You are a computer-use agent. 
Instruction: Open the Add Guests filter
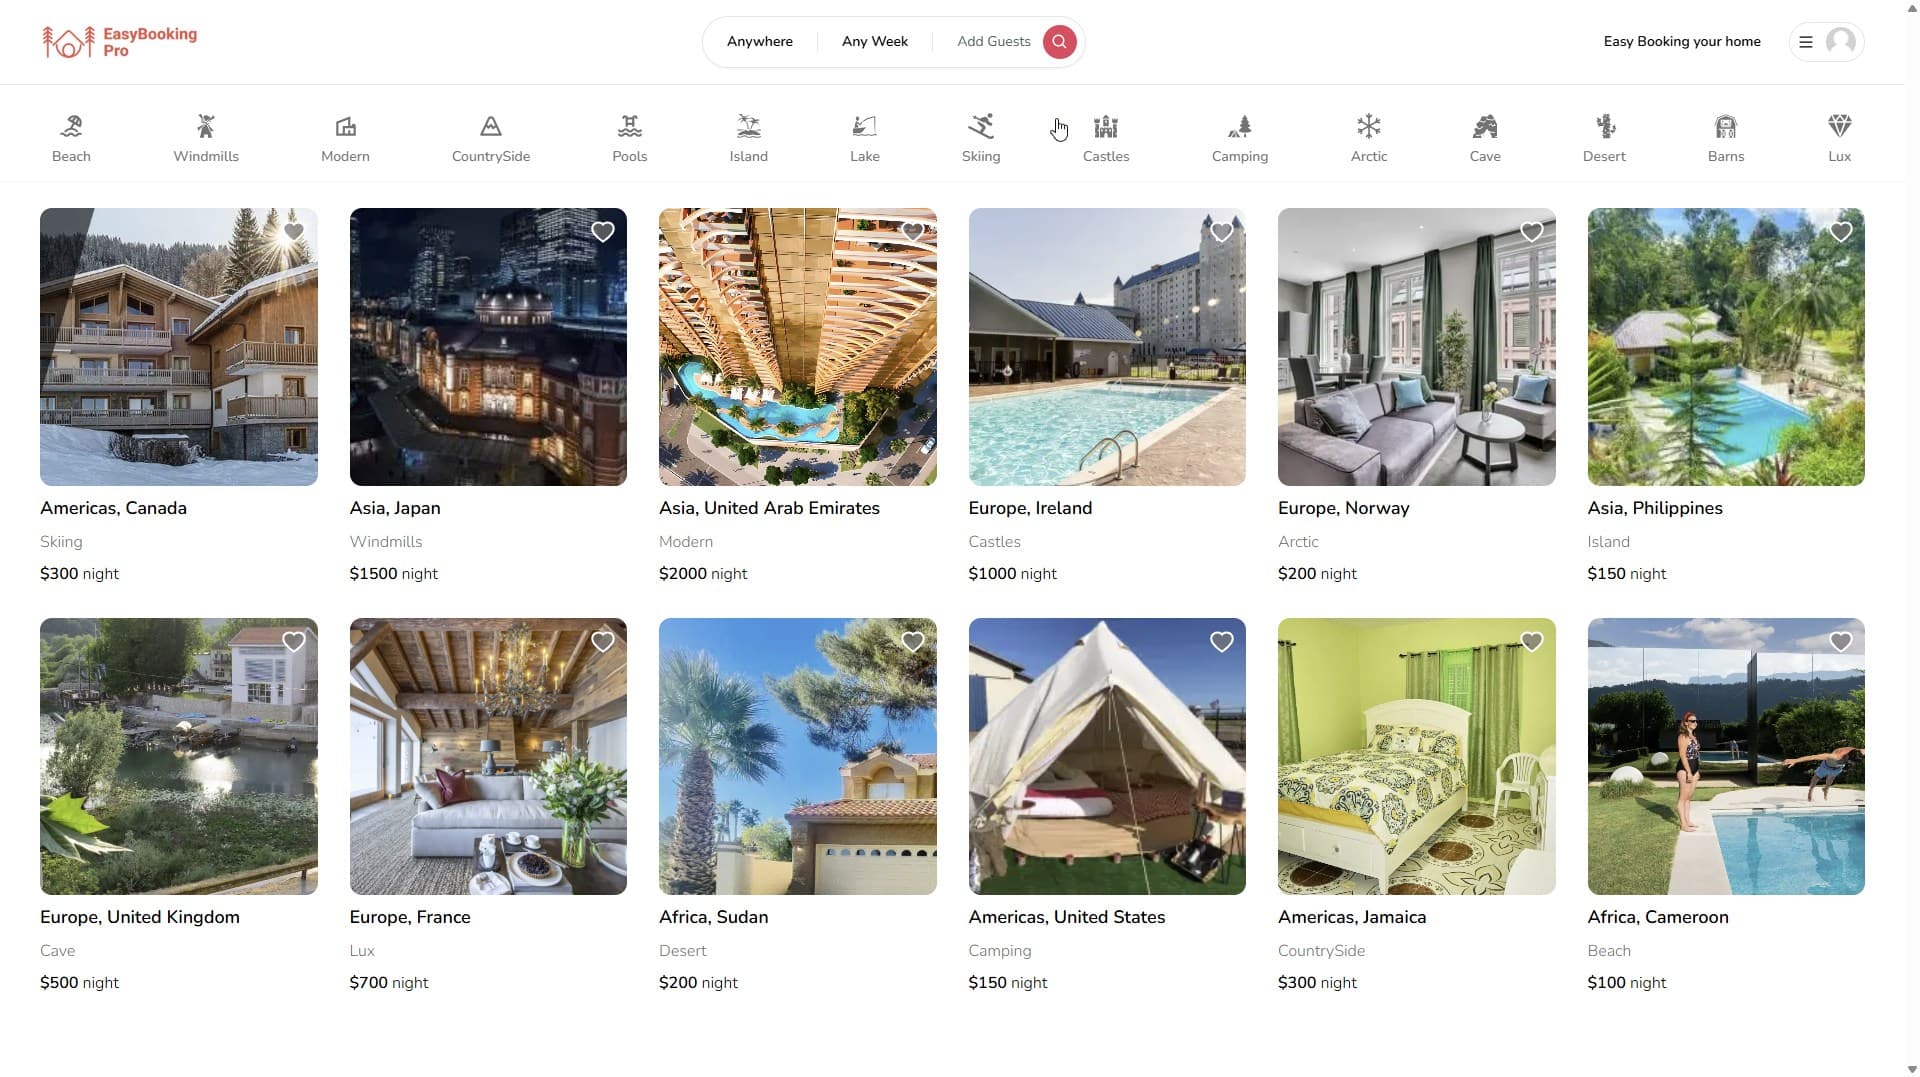(994, 42)
